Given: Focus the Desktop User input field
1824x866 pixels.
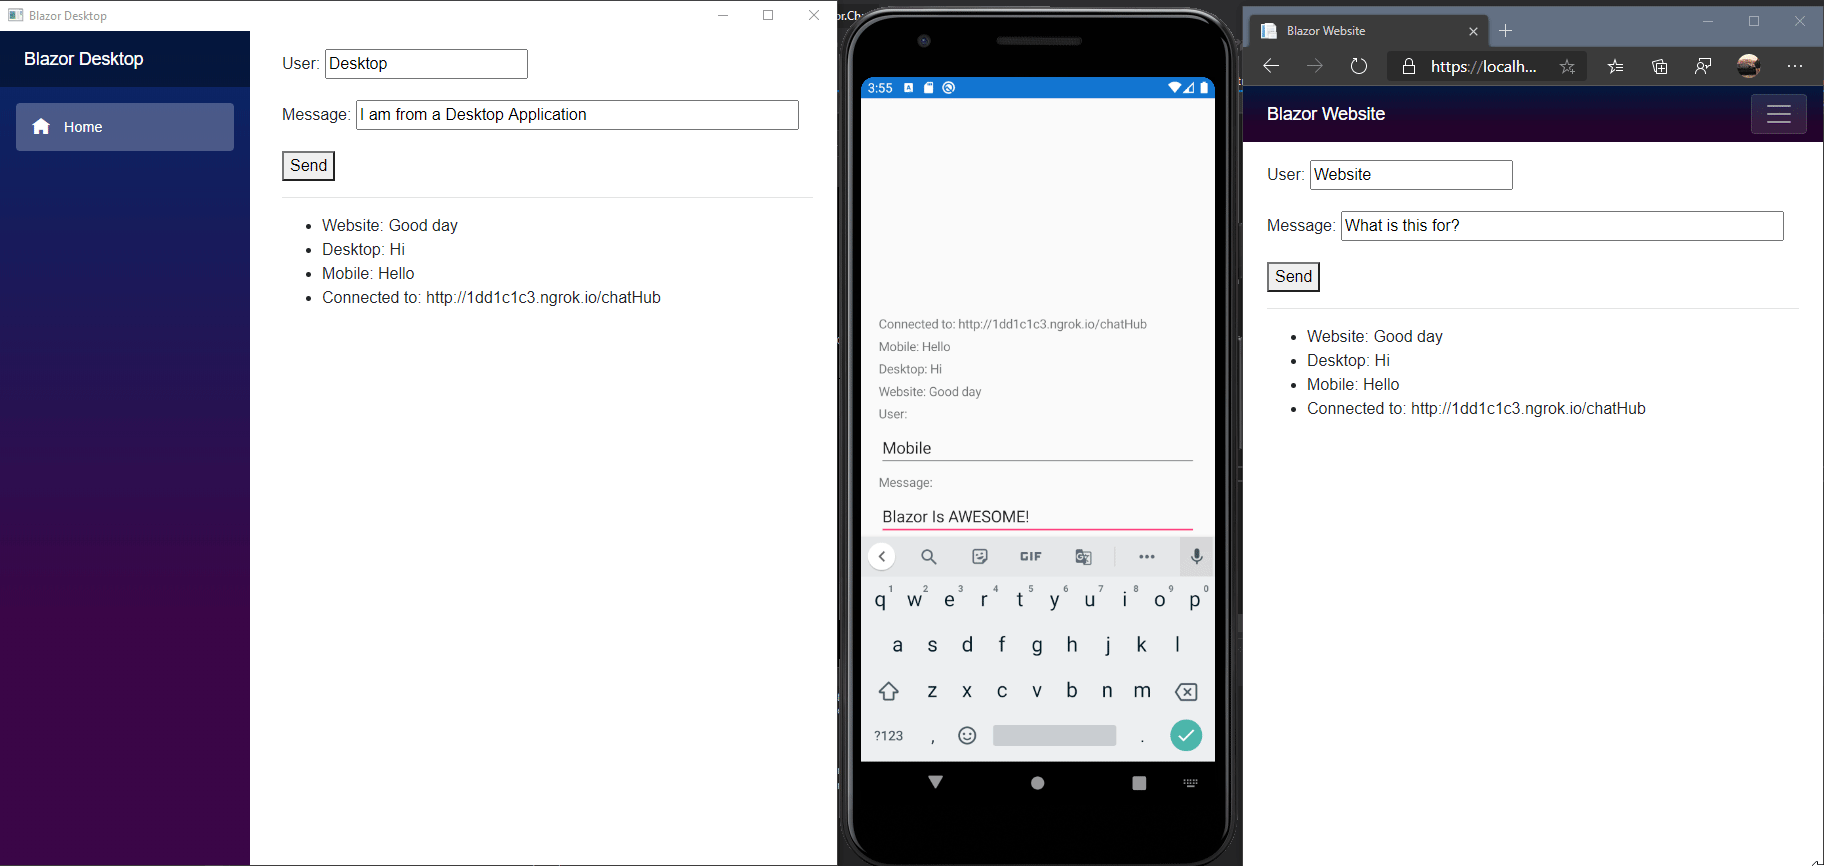Looking at the screenshot, I should click(x=426, y=64).
